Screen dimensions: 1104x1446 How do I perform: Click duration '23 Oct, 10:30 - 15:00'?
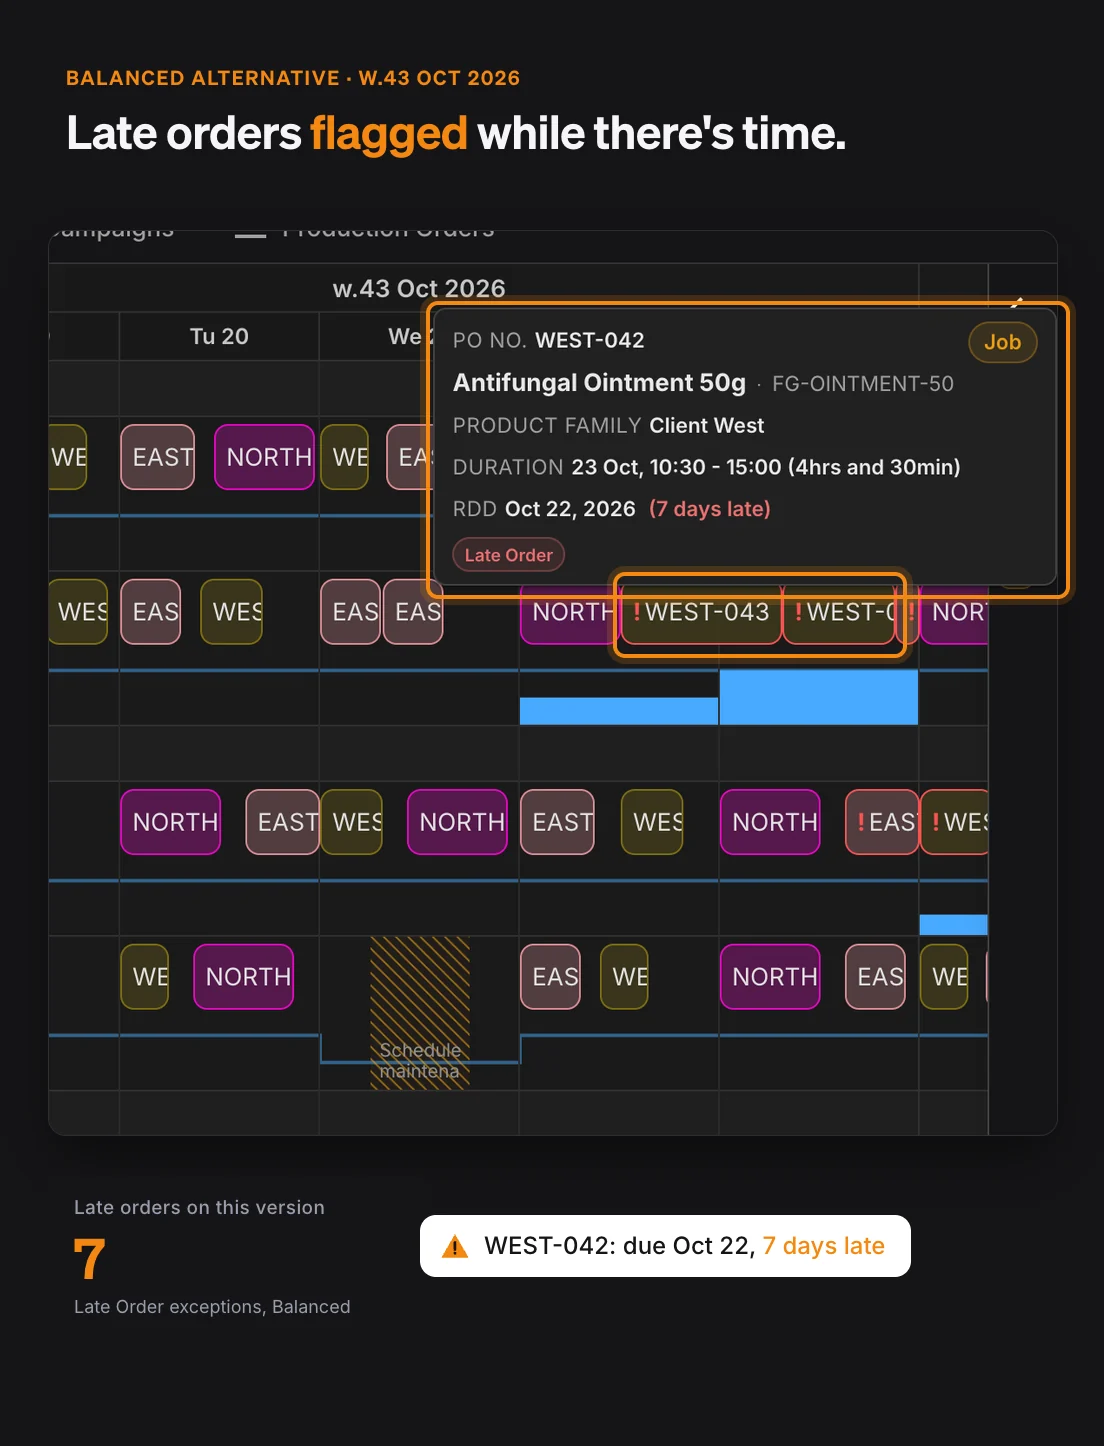click(x=676, y=467)
